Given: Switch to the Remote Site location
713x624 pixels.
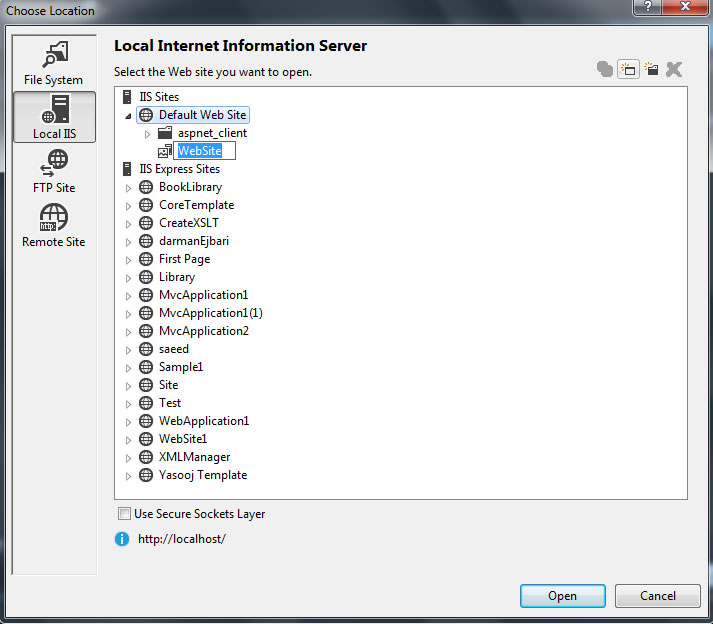Looking at the screenshot, I should click(54, 225).
